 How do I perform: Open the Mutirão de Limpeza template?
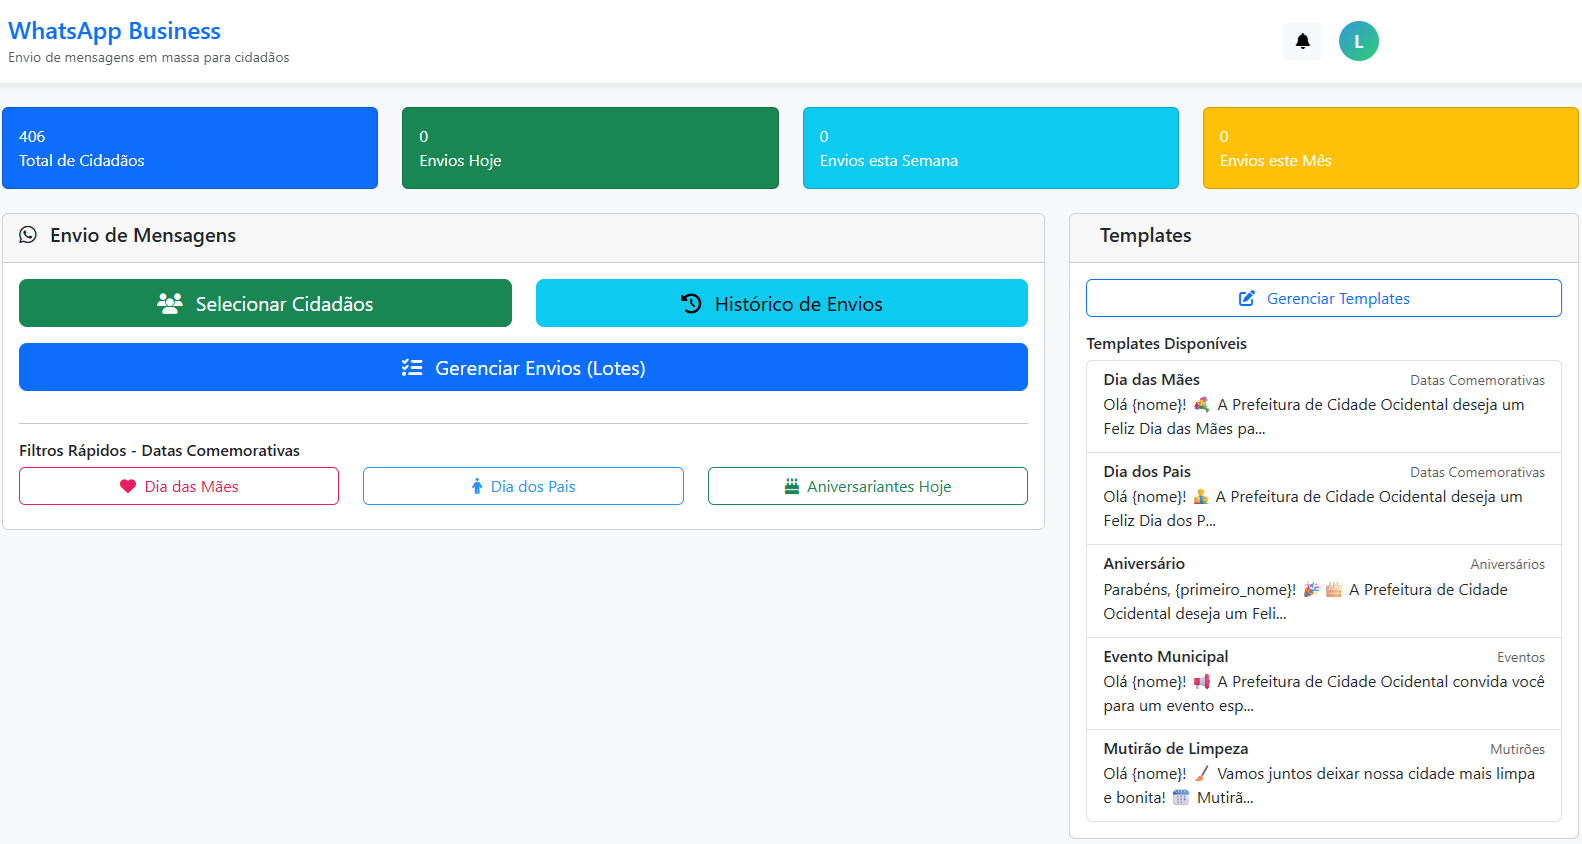[x=1323, y=774]
